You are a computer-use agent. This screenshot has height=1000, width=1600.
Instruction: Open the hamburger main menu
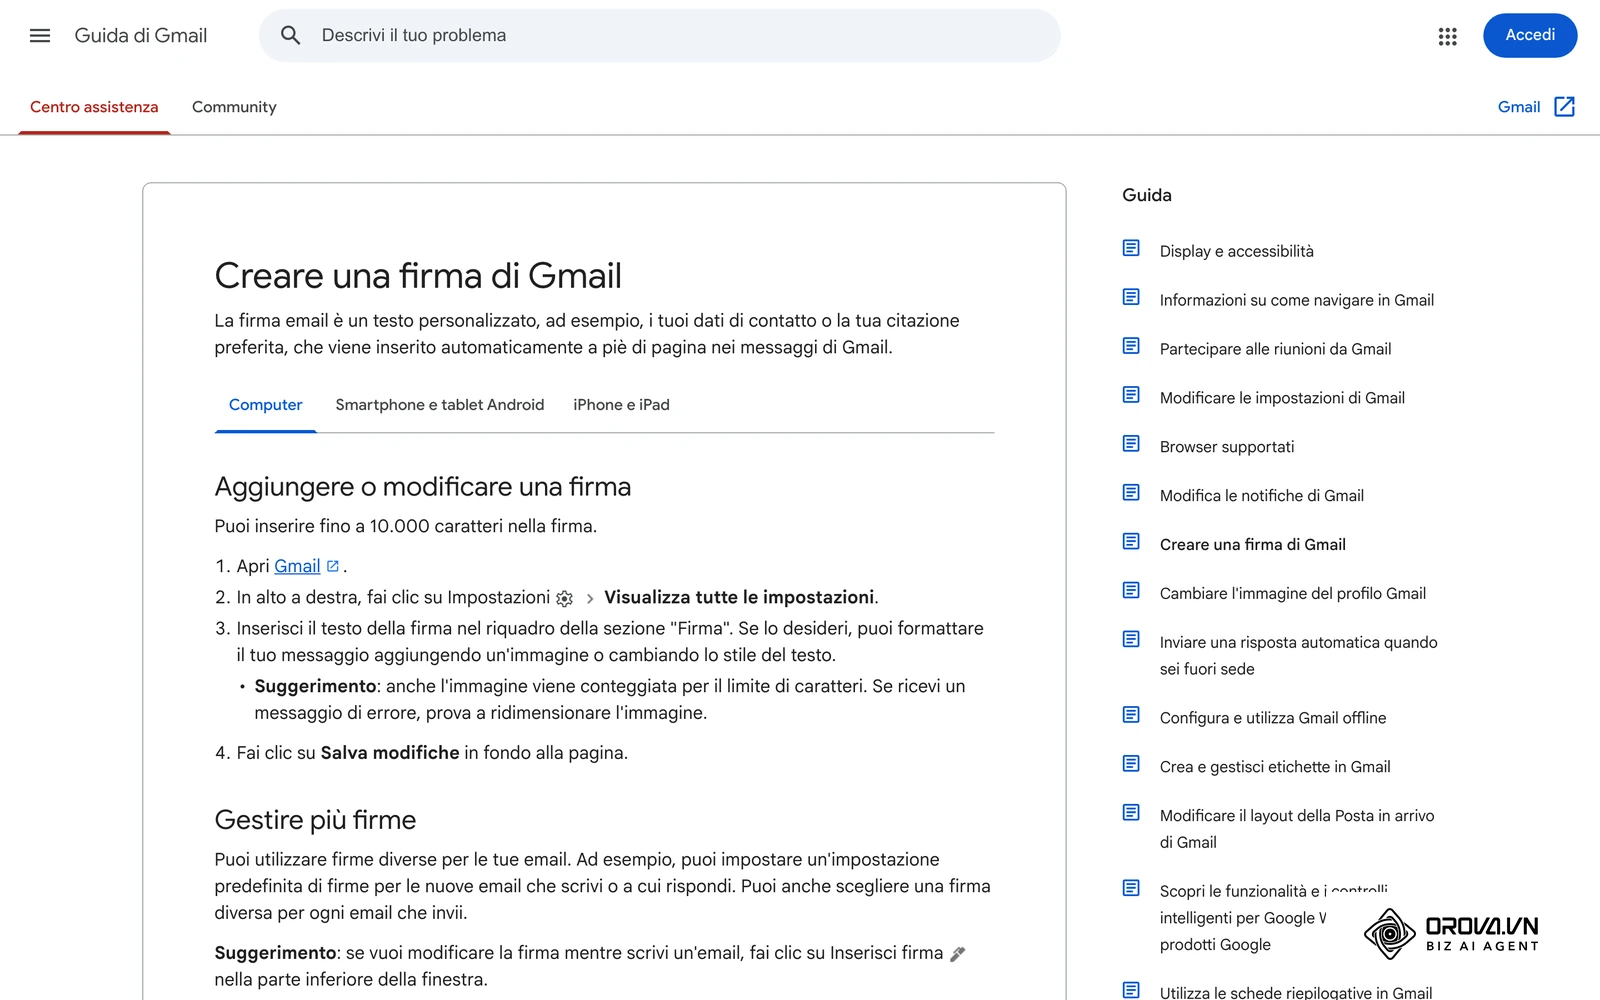(40, 36)
